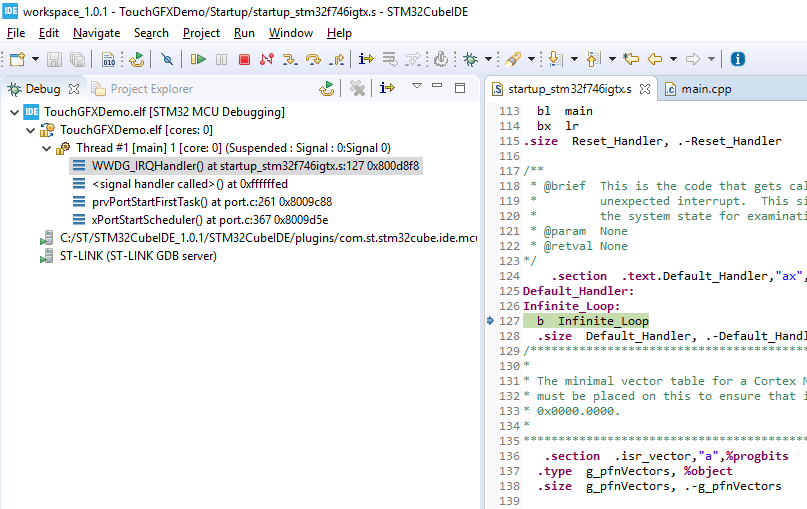Click the Step Return icon
The width and height of the screenshot is (807, 509).
pyautogui.click(x=337, y=59)
